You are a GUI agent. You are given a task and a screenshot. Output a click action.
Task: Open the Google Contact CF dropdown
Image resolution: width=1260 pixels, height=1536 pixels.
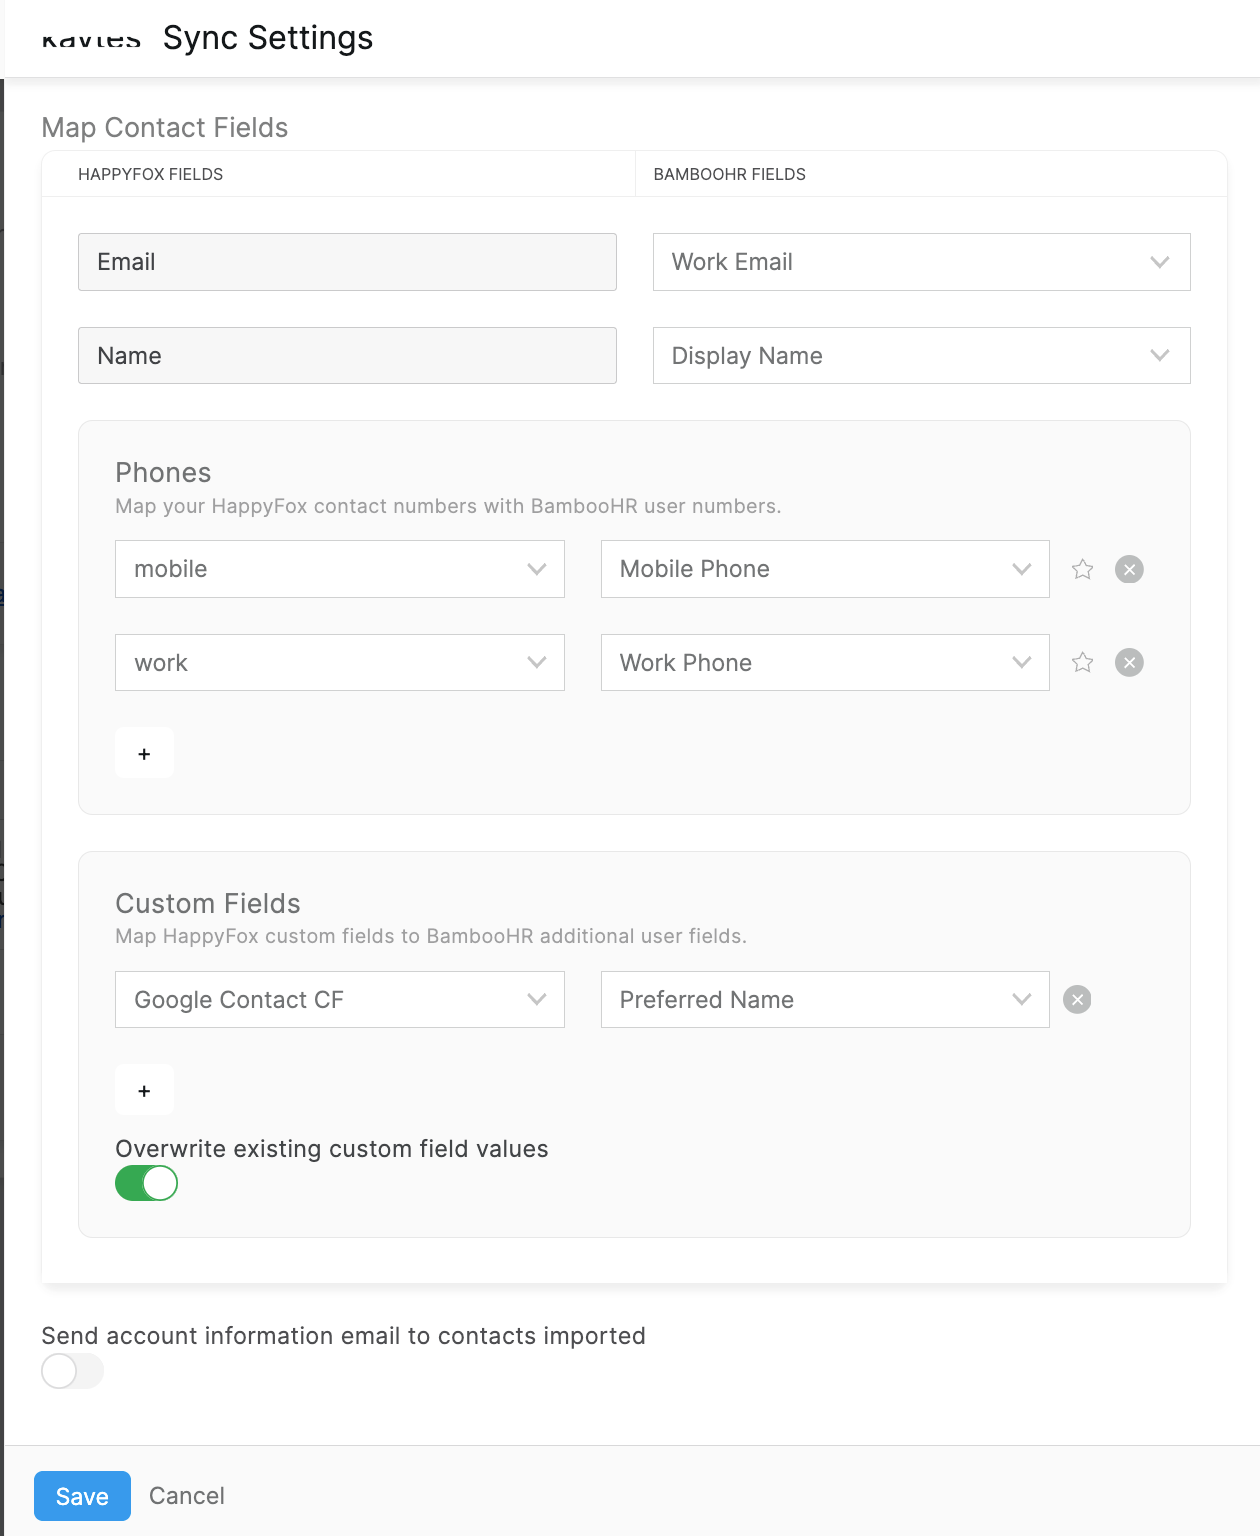pyautogui.click(x=340, y=999)
